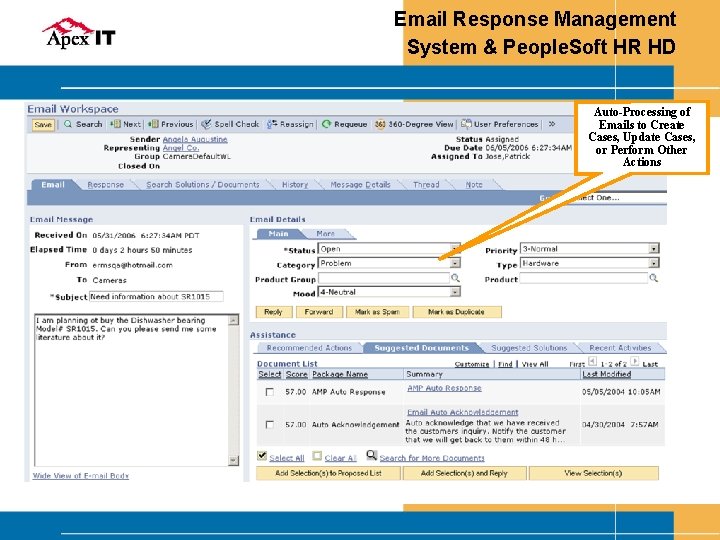The image size is (720, 540).
Task: Show more toolbar items via double chevron
Action: pos(552,124)
